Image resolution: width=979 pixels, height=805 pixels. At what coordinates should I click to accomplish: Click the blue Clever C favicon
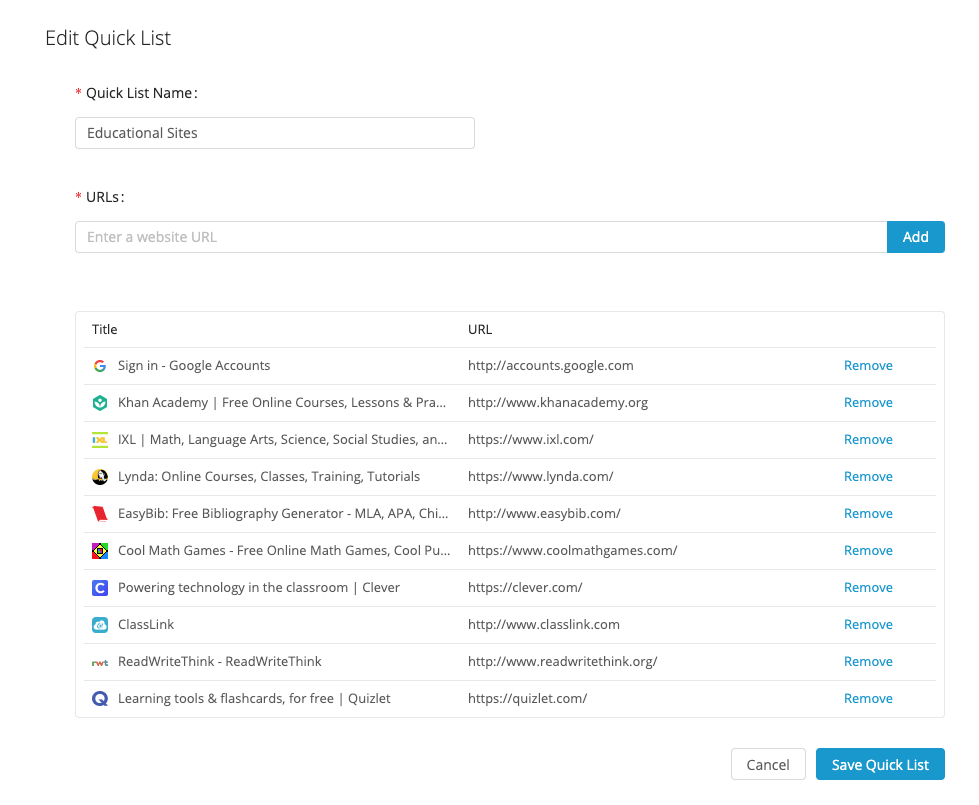[x=100, y=588]
